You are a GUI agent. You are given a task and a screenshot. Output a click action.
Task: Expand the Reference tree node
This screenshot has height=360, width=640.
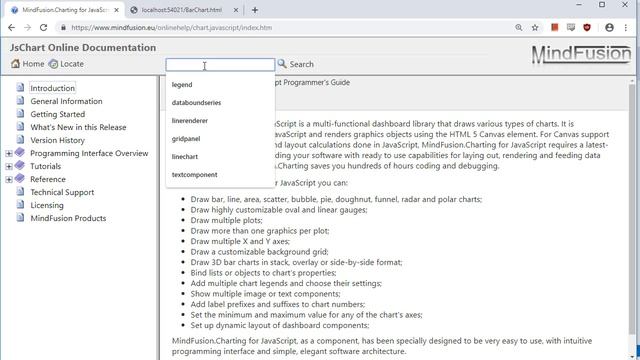click(9, 180)
